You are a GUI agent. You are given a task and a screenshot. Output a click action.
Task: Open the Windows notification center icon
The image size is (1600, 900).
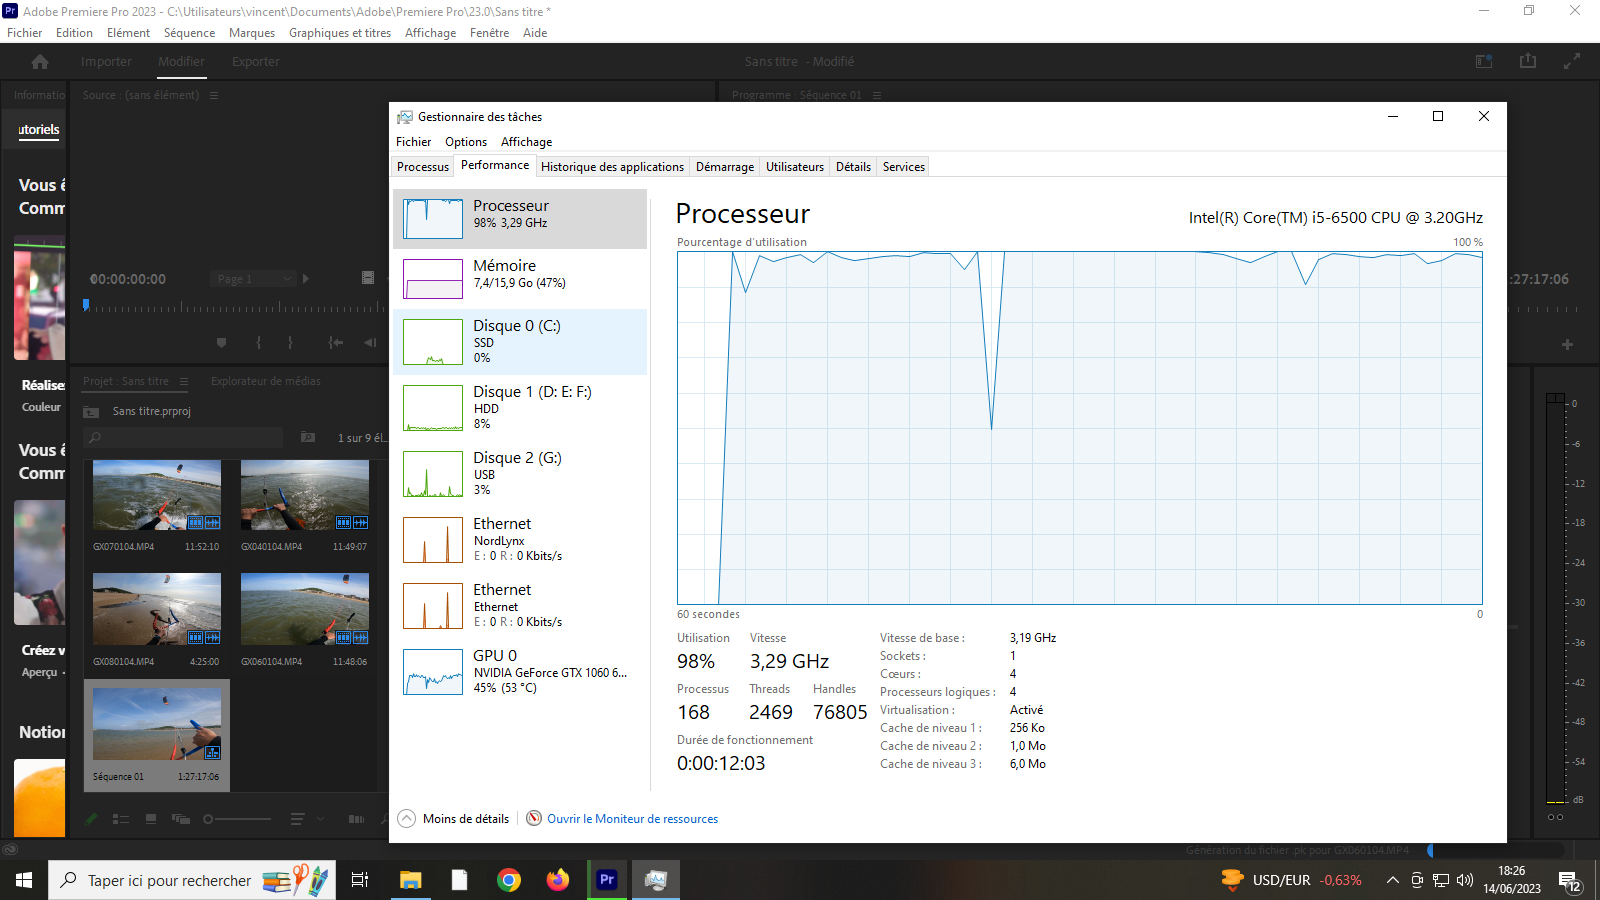click(1569, 881)
